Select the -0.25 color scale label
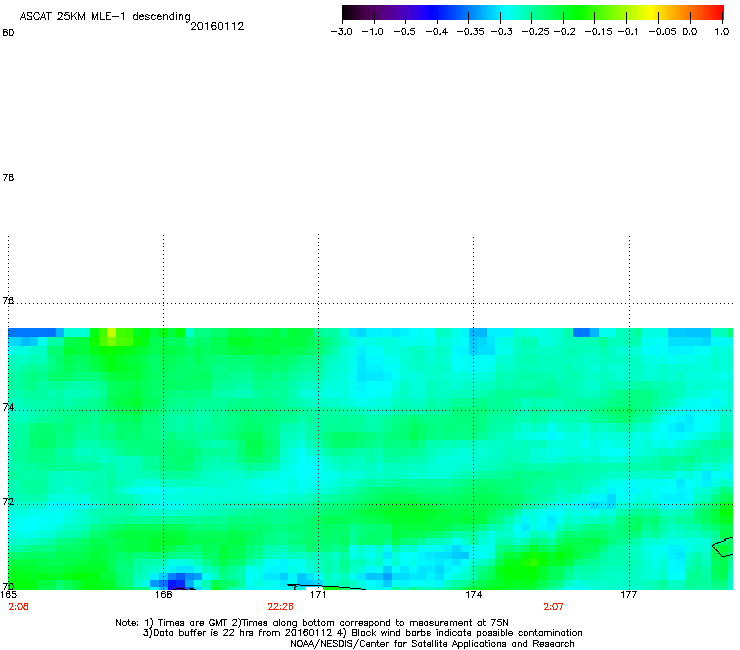Screen dimensions: 740x650 (x=536, y=32)
